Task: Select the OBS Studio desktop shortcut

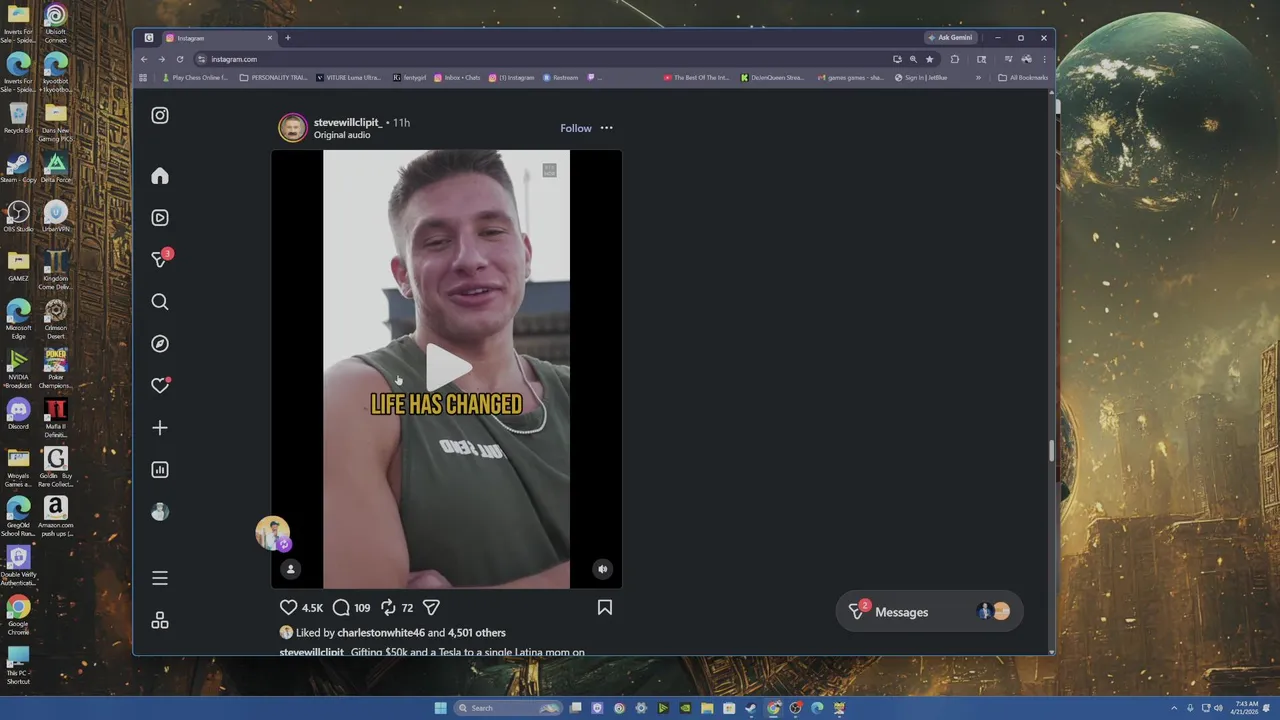Action: point(18,217)
